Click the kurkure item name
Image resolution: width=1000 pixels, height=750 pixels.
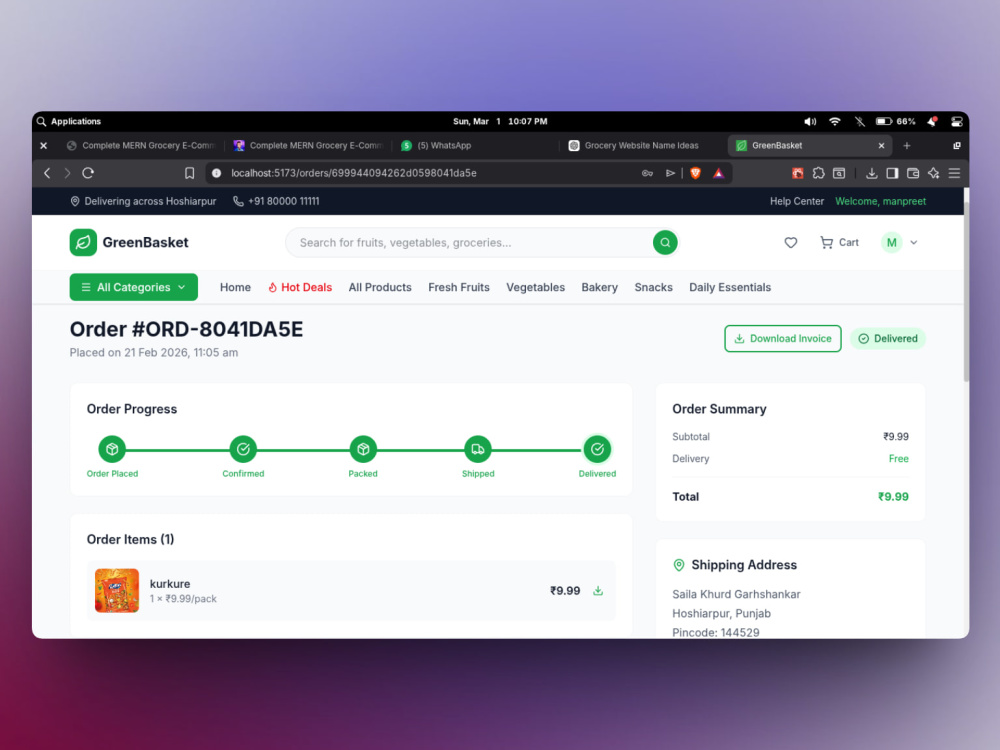point(170,584)
